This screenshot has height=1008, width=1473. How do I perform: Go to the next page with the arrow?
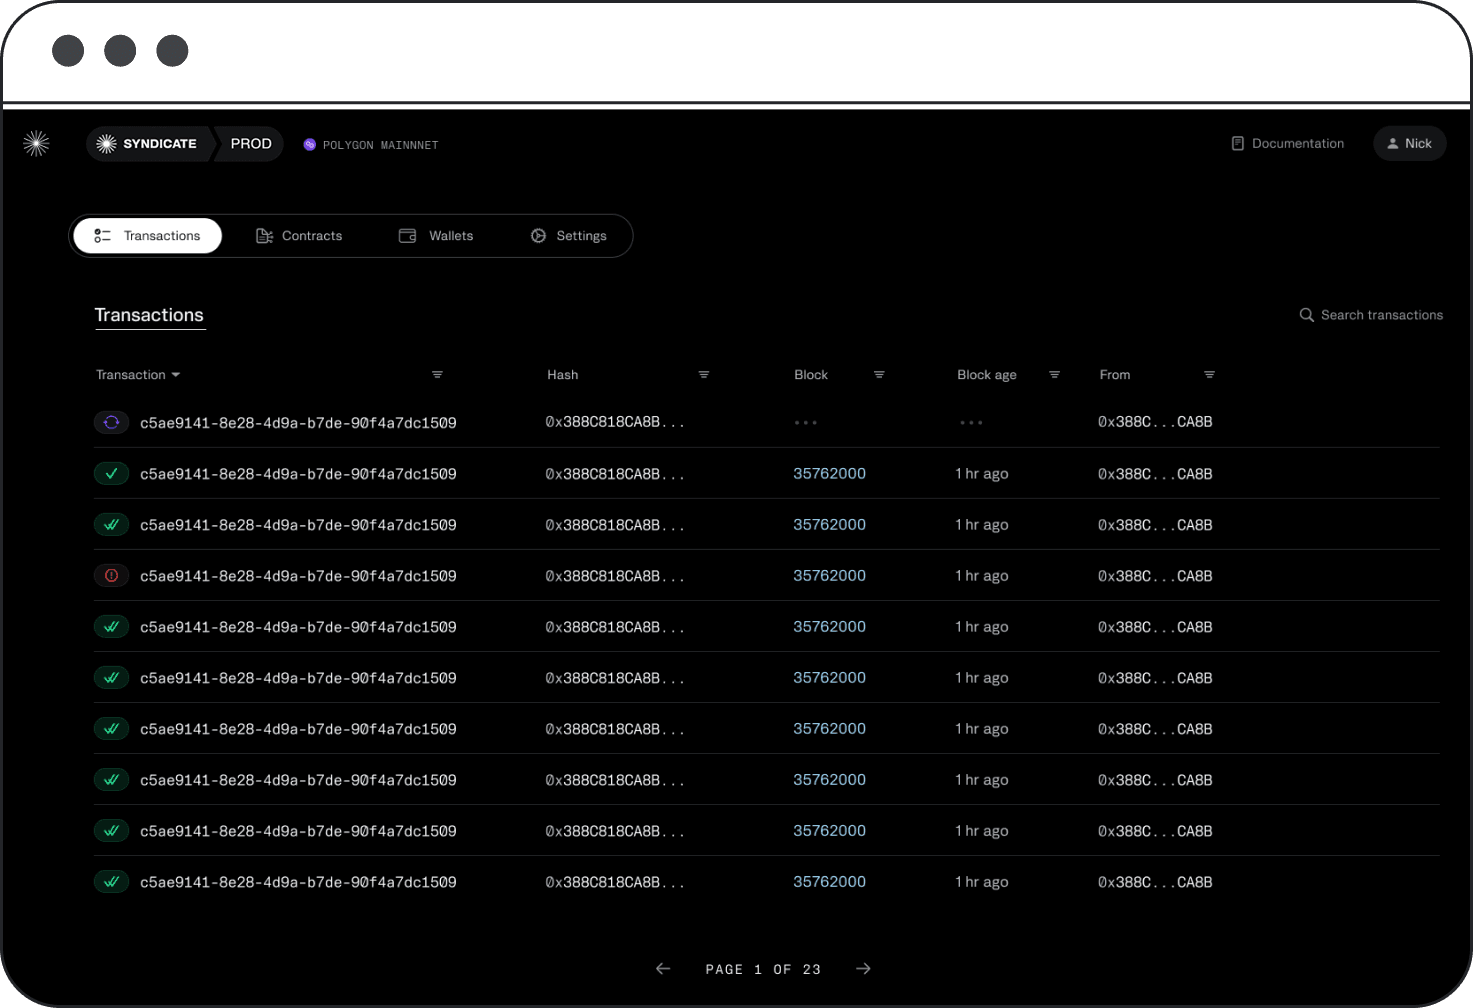click(863, 969)
